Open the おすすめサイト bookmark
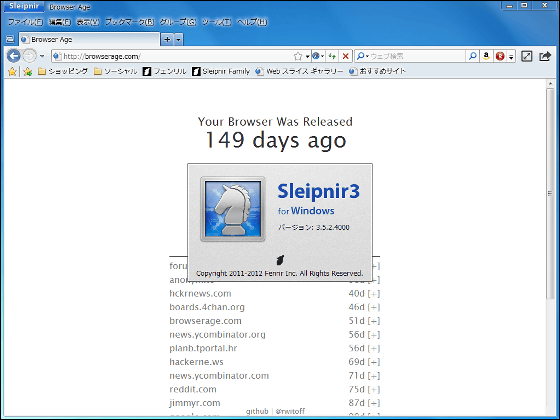The image size is (560, 420). click(377, 71)
